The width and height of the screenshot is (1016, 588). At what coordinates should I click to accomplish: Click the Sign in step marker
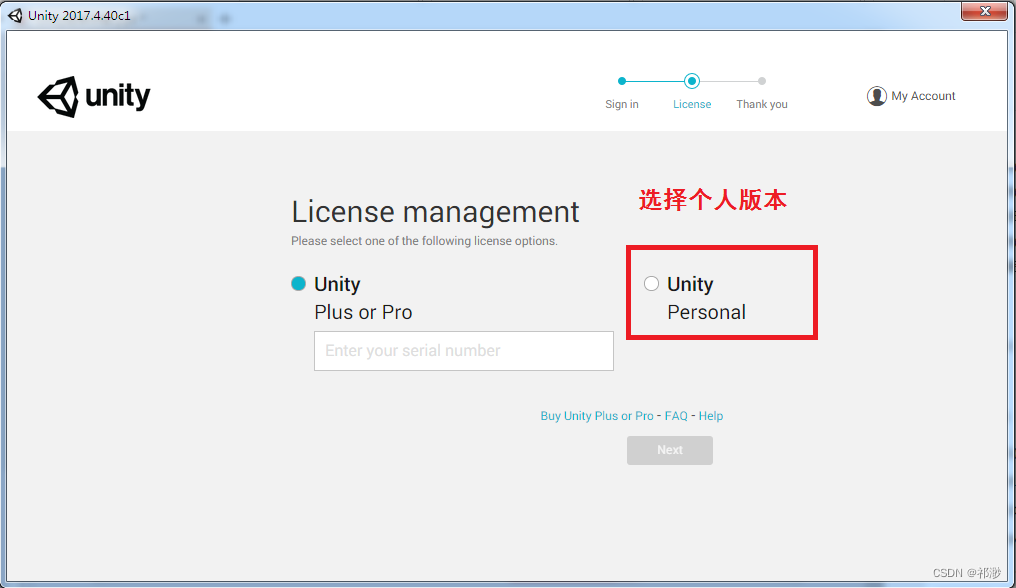point(622,81)
